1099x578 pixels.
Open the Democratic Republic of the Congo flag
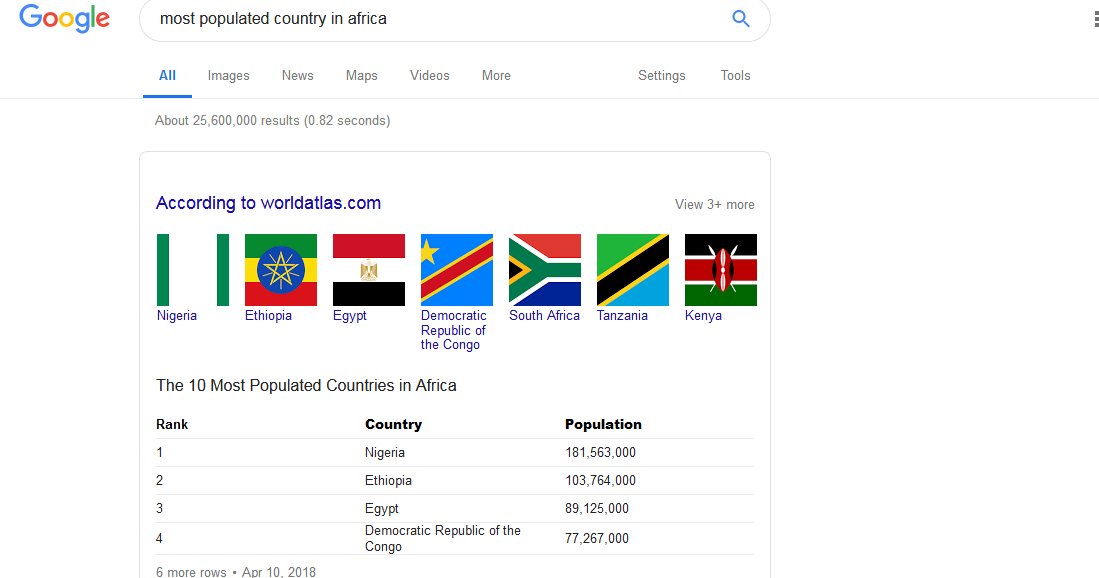457,270
